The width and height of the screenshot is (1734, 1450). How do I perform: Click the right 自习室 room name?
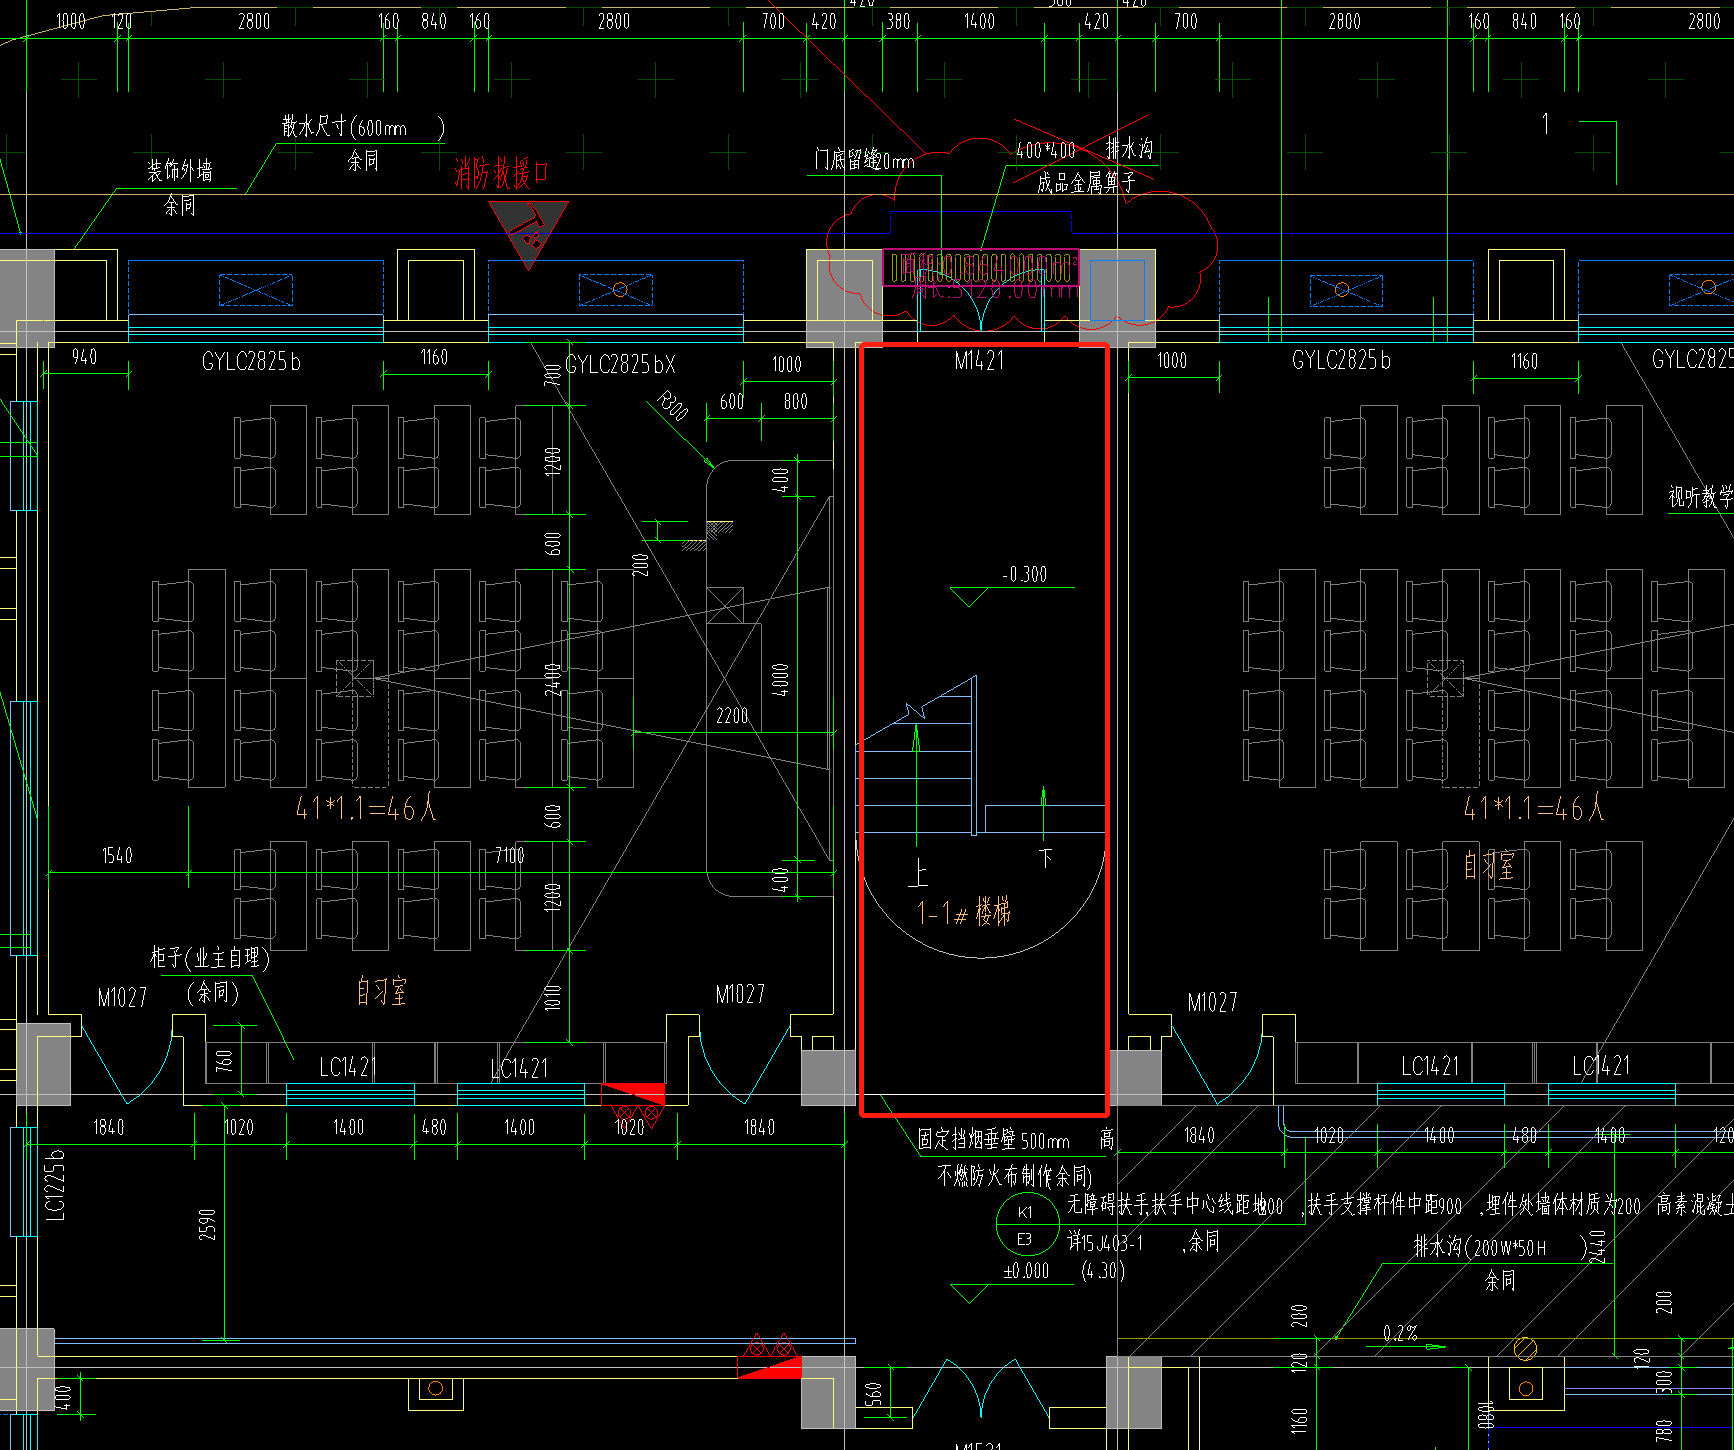point(1489,866)
